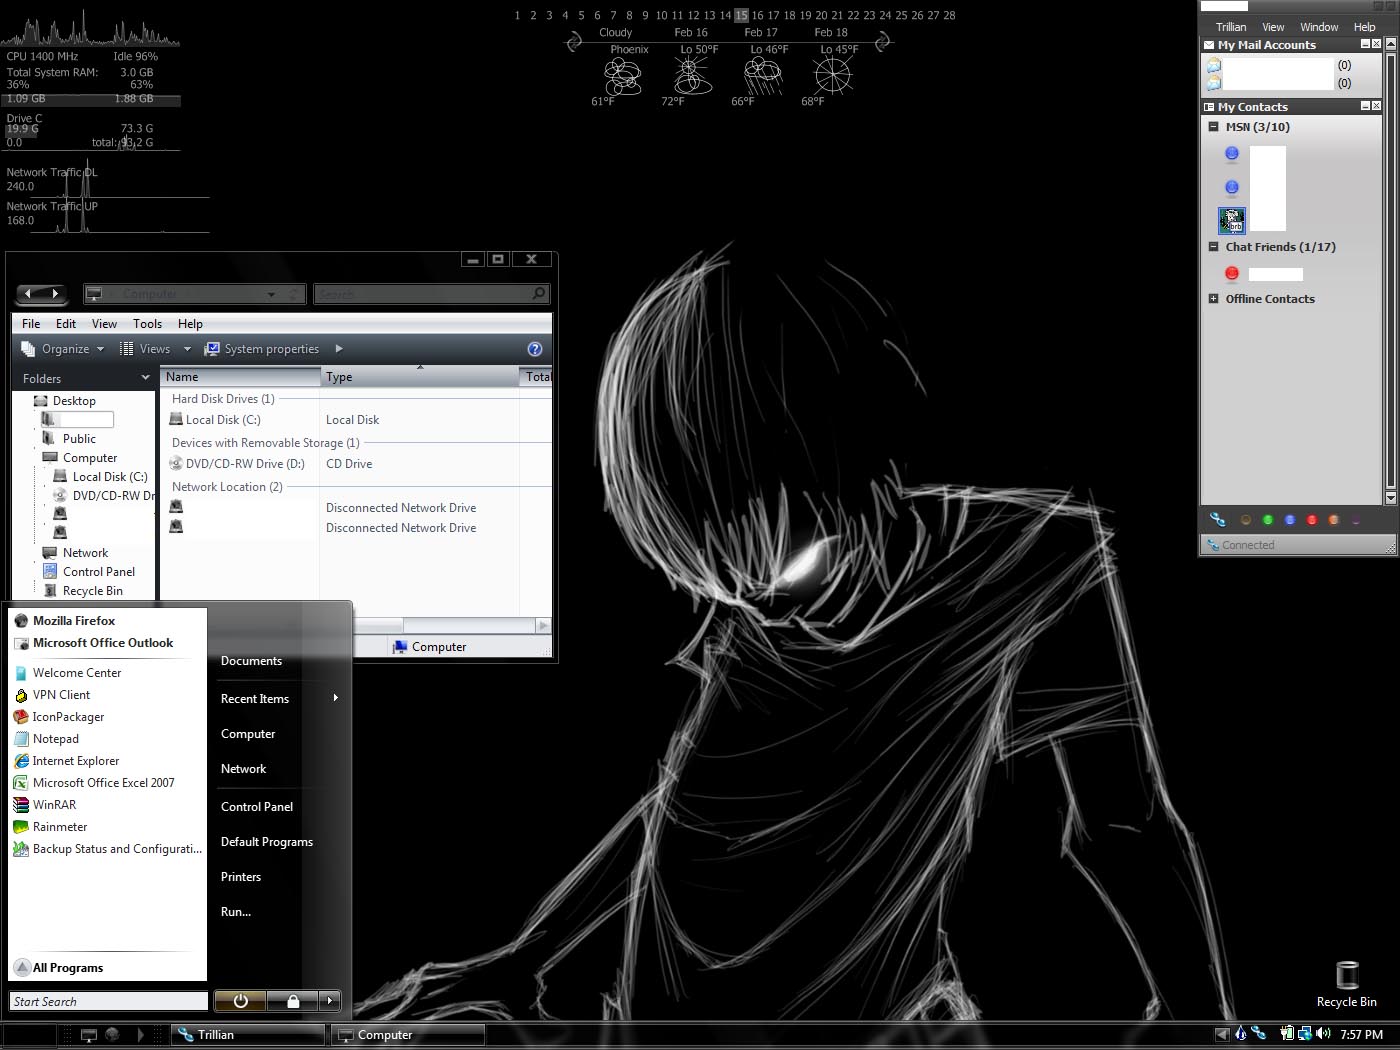Viewport: 1400px width, 1050px height.
Task: Select the MSN contact with brb avatar
Action: (x=1232, y=220)
